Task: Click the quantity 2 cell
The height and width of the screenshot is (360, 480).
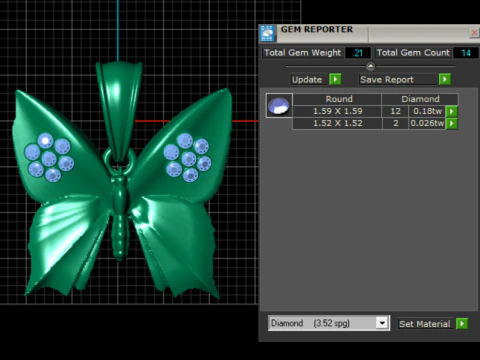Action: tap(395, 123)
